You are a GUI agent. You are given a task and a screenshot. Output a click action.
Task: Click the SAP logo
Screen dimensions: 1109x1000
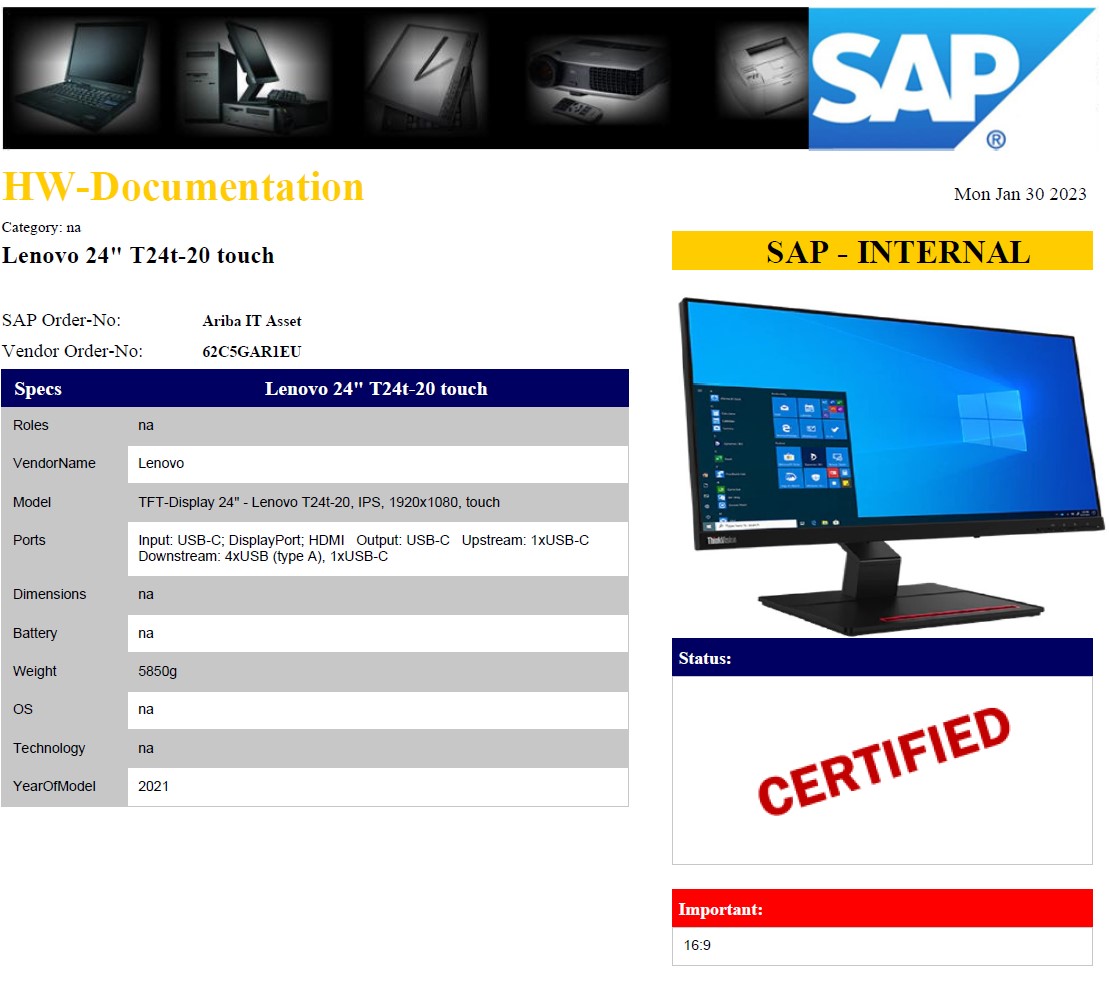click(951, 79)
